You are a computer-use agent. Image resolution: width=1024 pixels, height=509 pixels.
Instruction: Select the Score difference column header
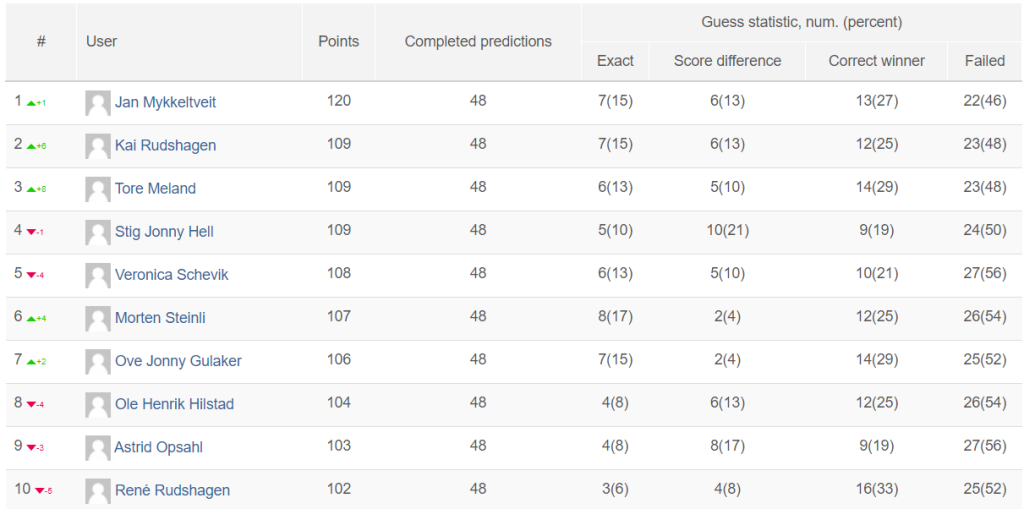point(728,61)
